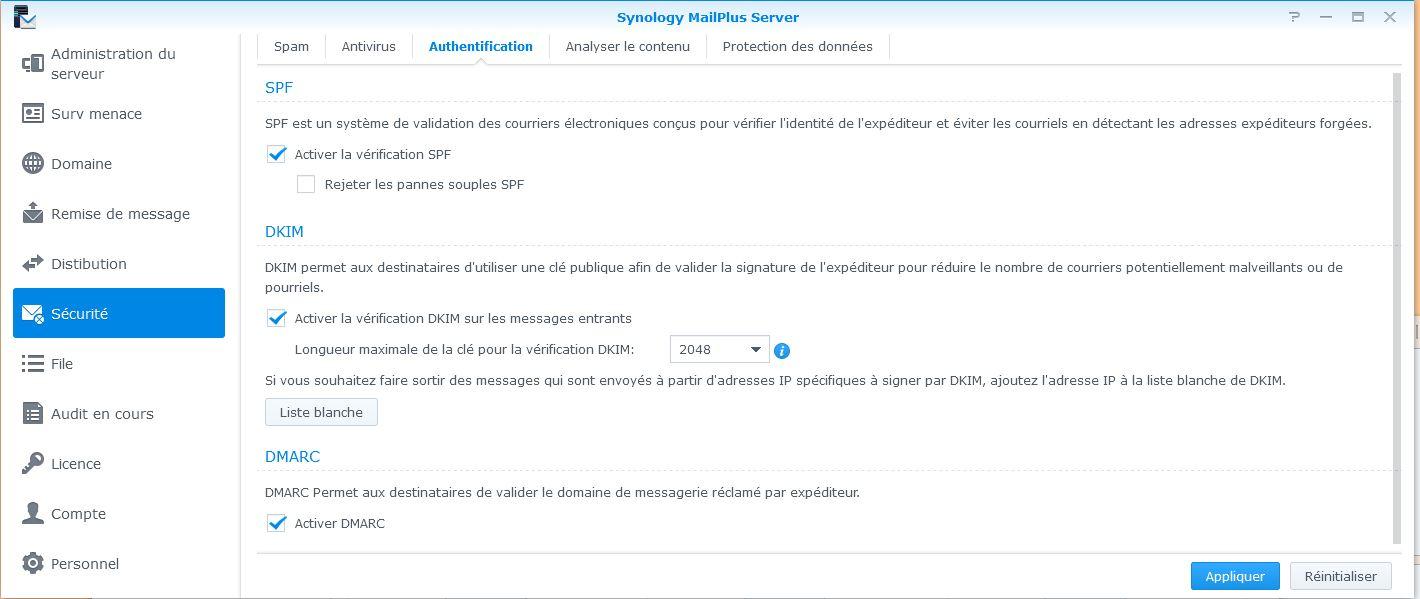1420x599 pixels.
Task: Open Surv menace icon in sidebar
Action: coord(33,113)
